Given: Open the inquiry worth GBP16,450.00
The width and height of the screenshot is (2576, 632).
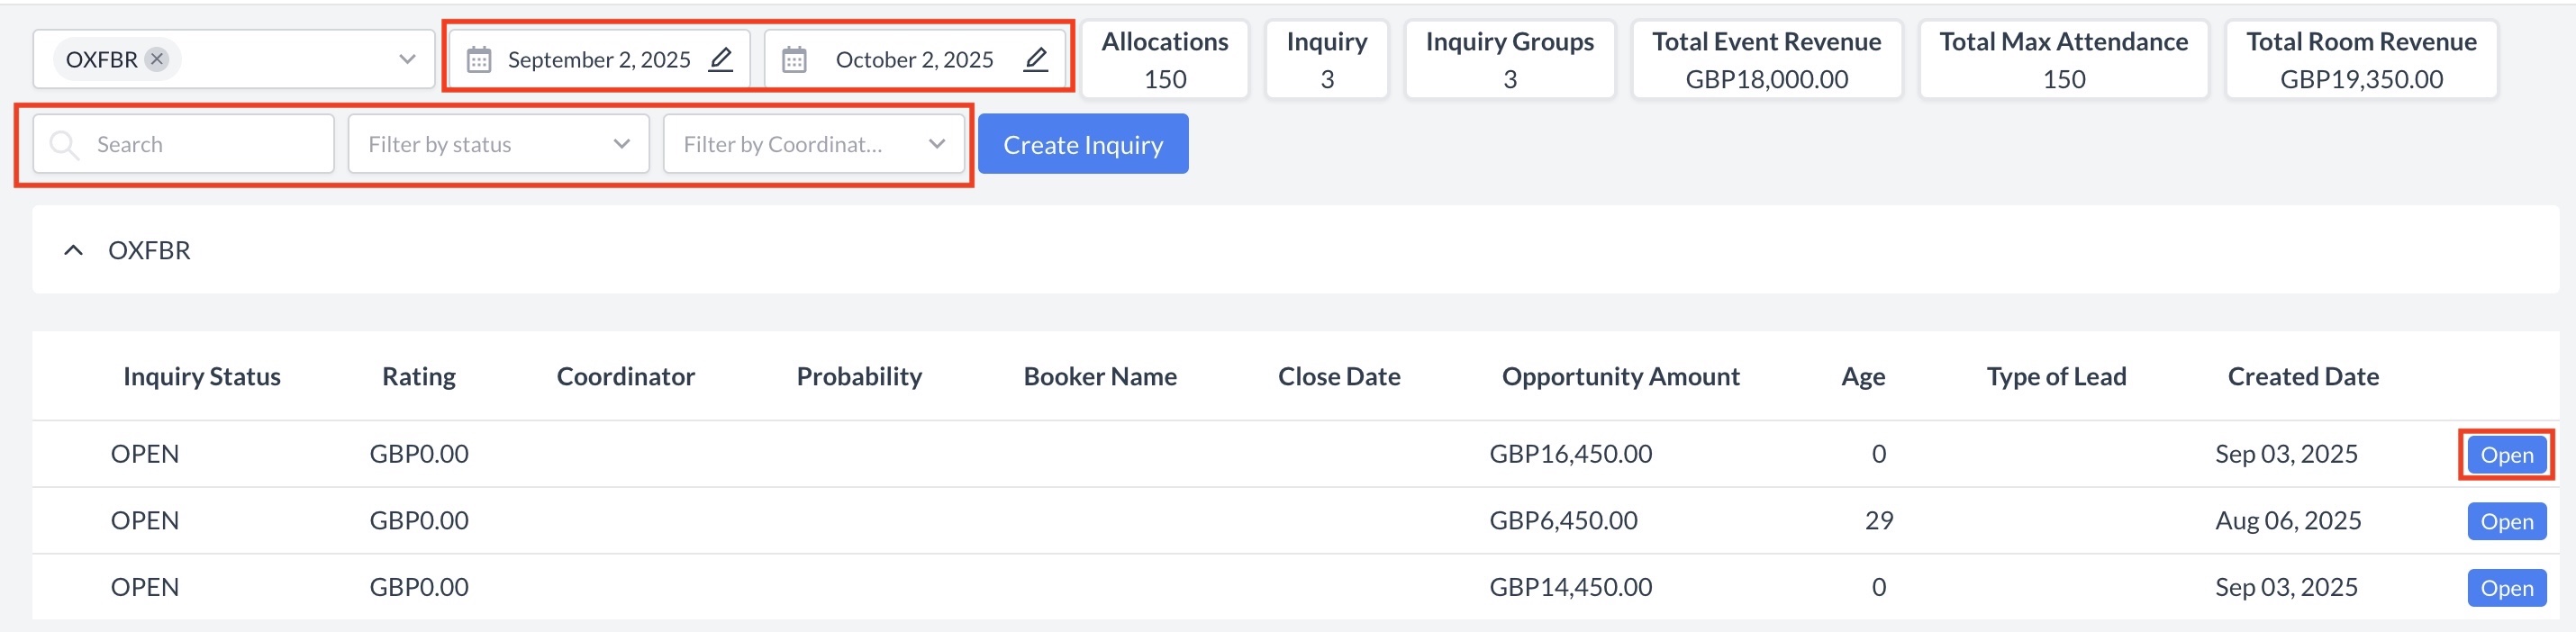Looking at the screenshot, I should click(x=2505, y=455).
